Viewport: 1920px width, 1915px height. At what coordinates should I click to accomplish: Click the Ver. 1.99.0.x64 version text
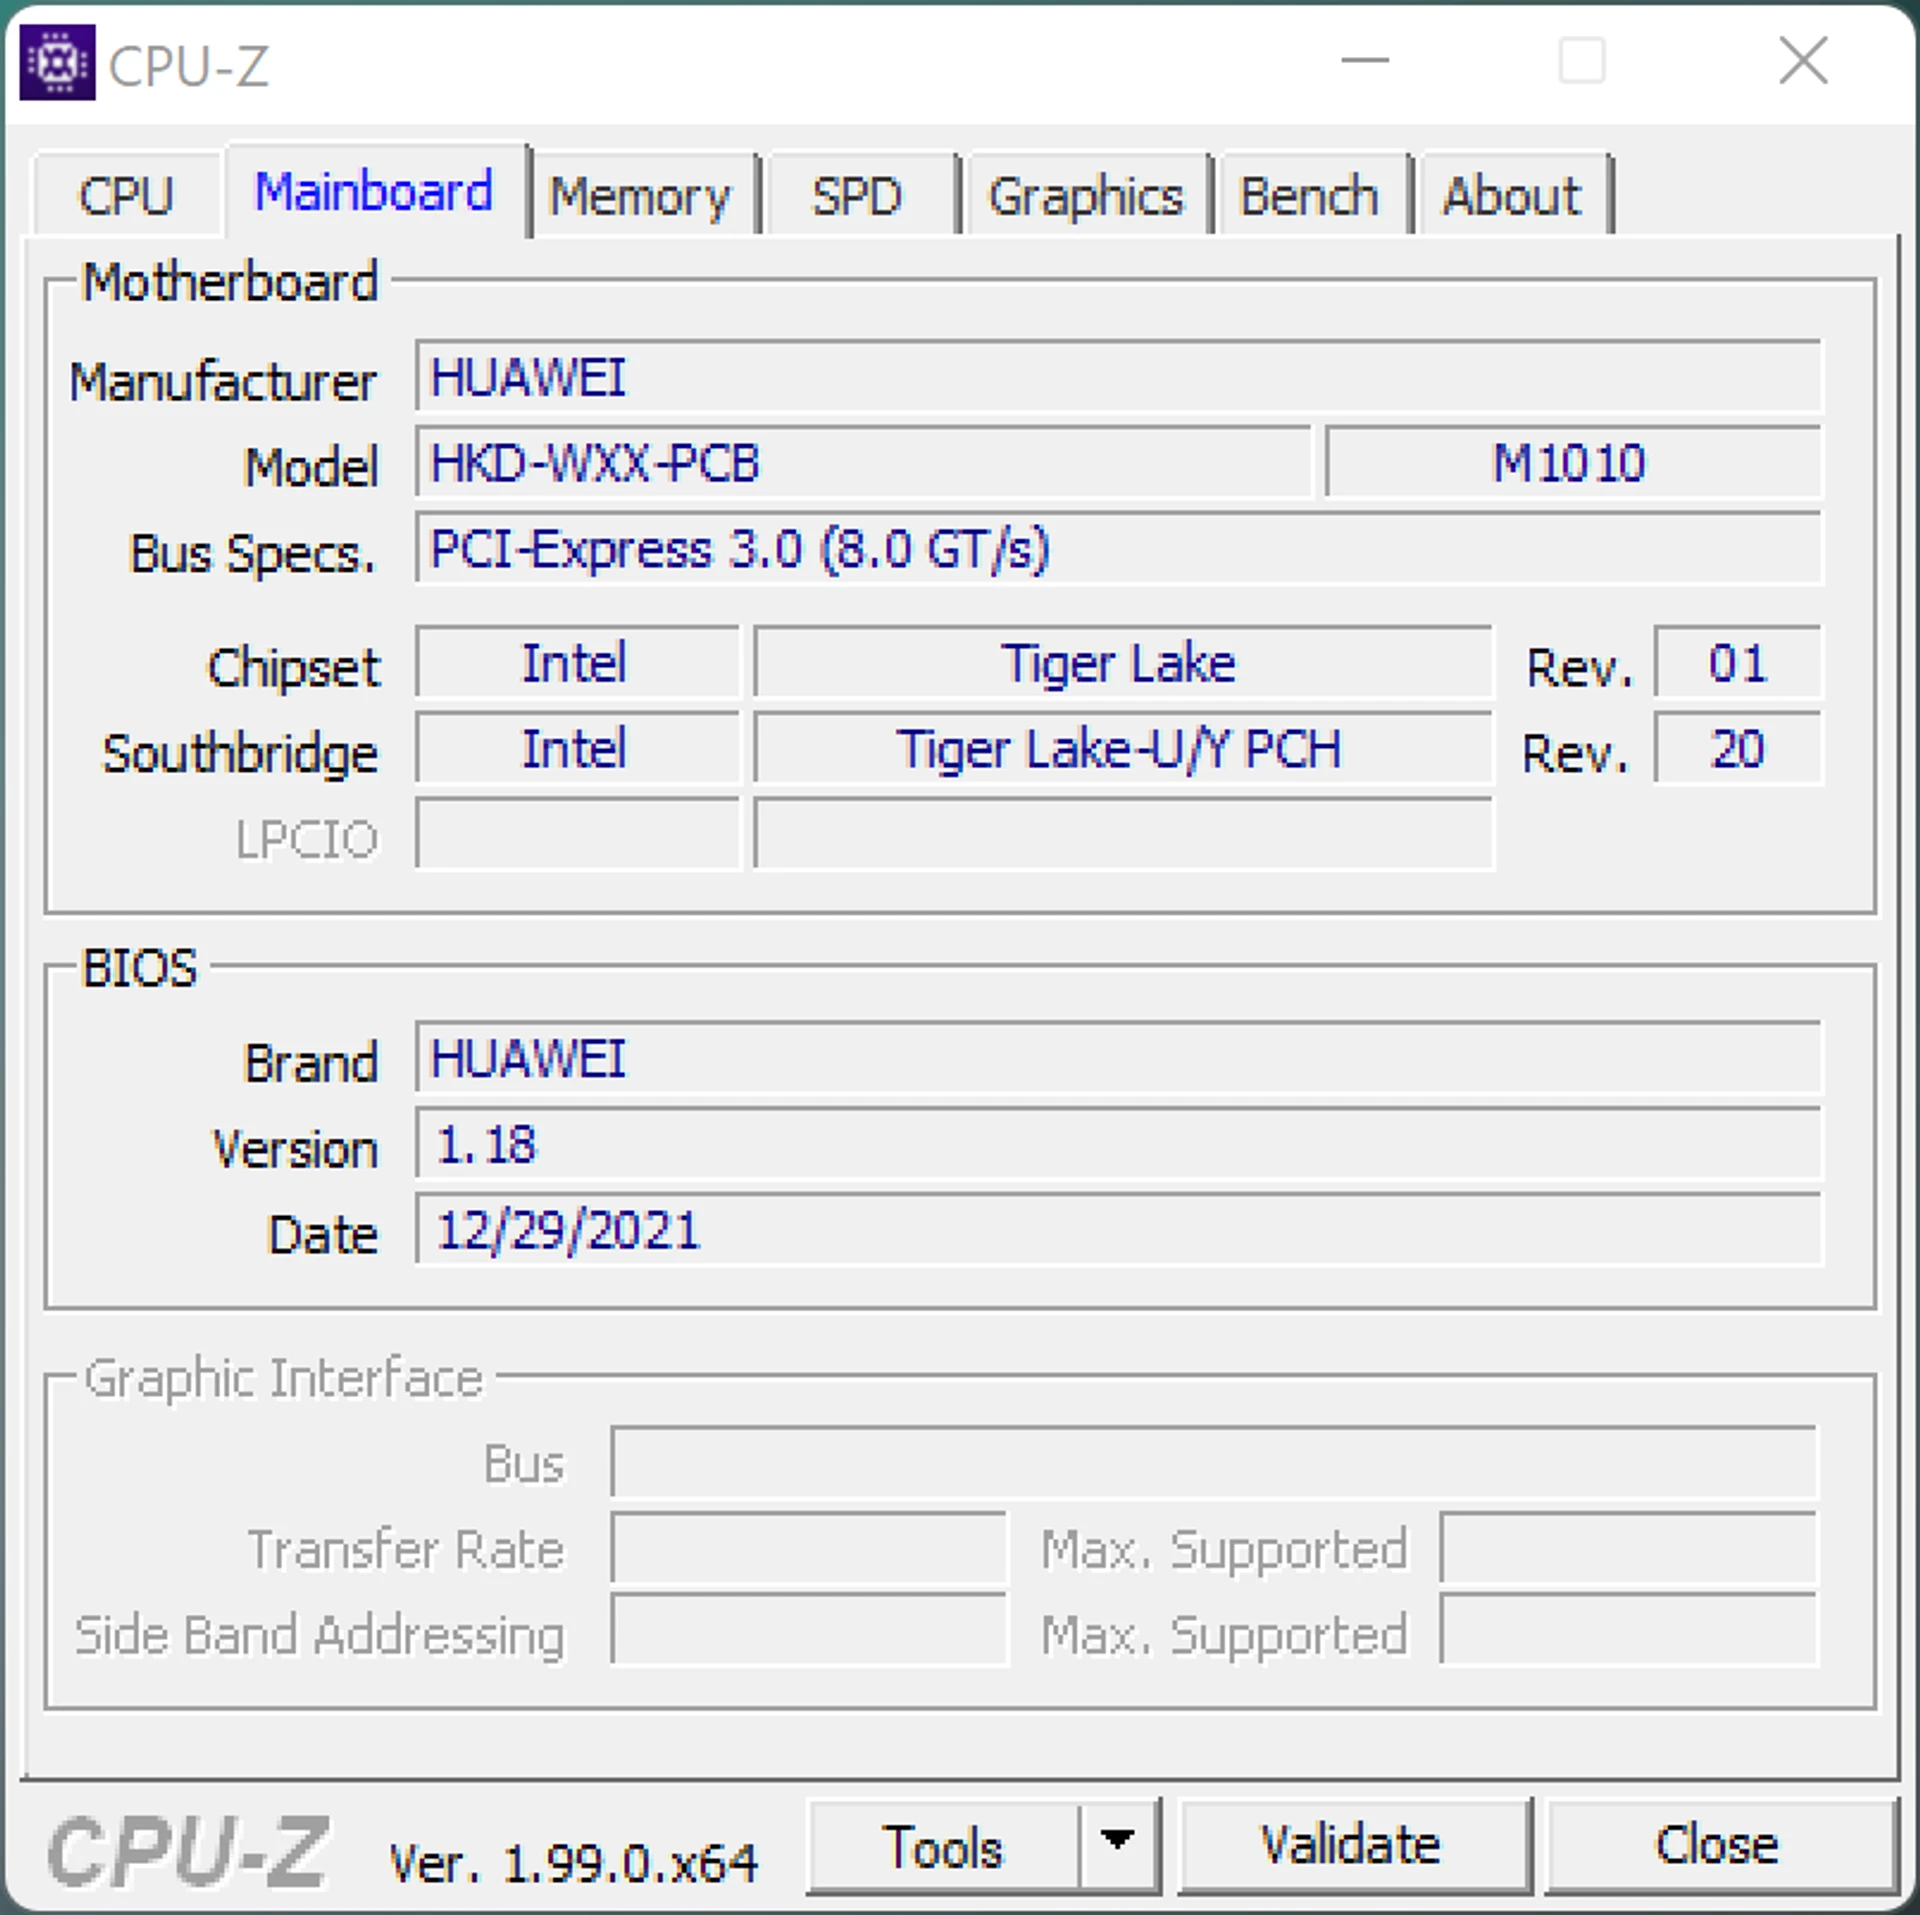click(574, 1863)
